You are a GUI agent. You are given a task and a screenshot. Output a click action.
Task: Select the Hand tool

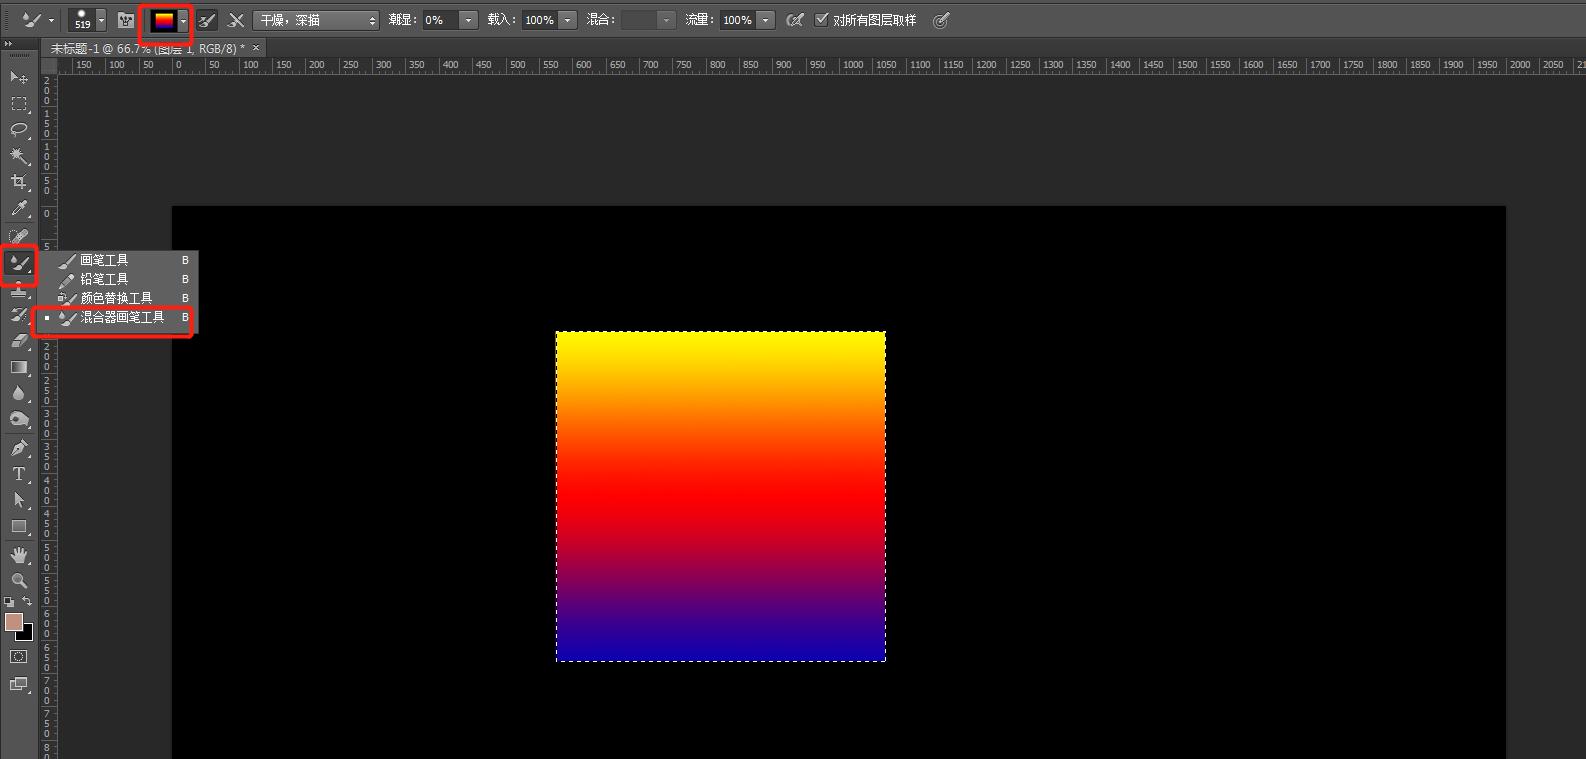19,555
